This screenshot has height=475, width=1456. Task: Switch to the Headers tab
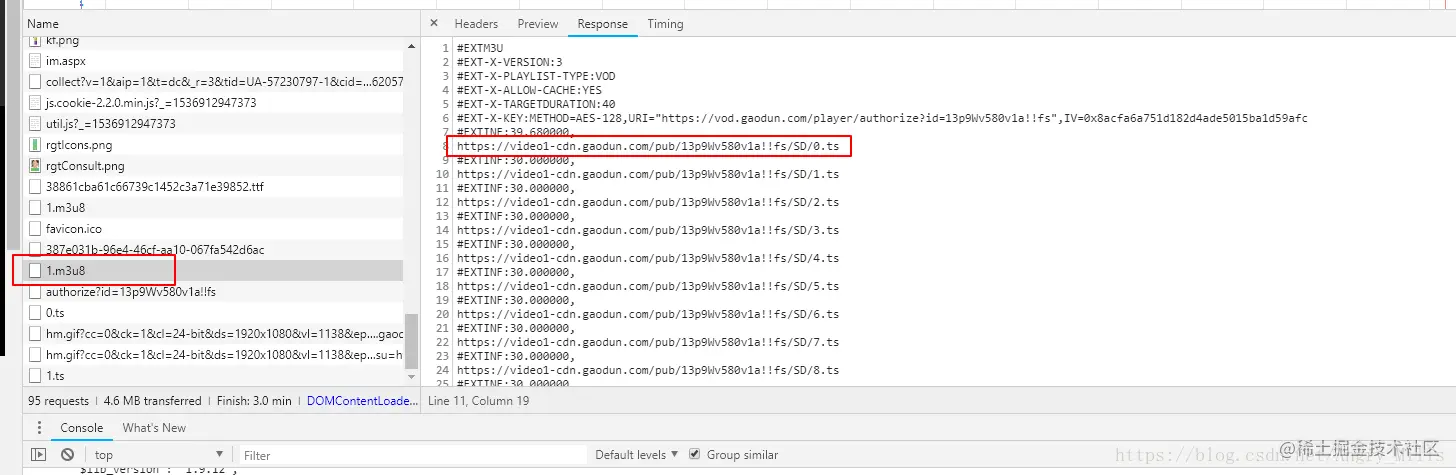click(x=476, y=24)
